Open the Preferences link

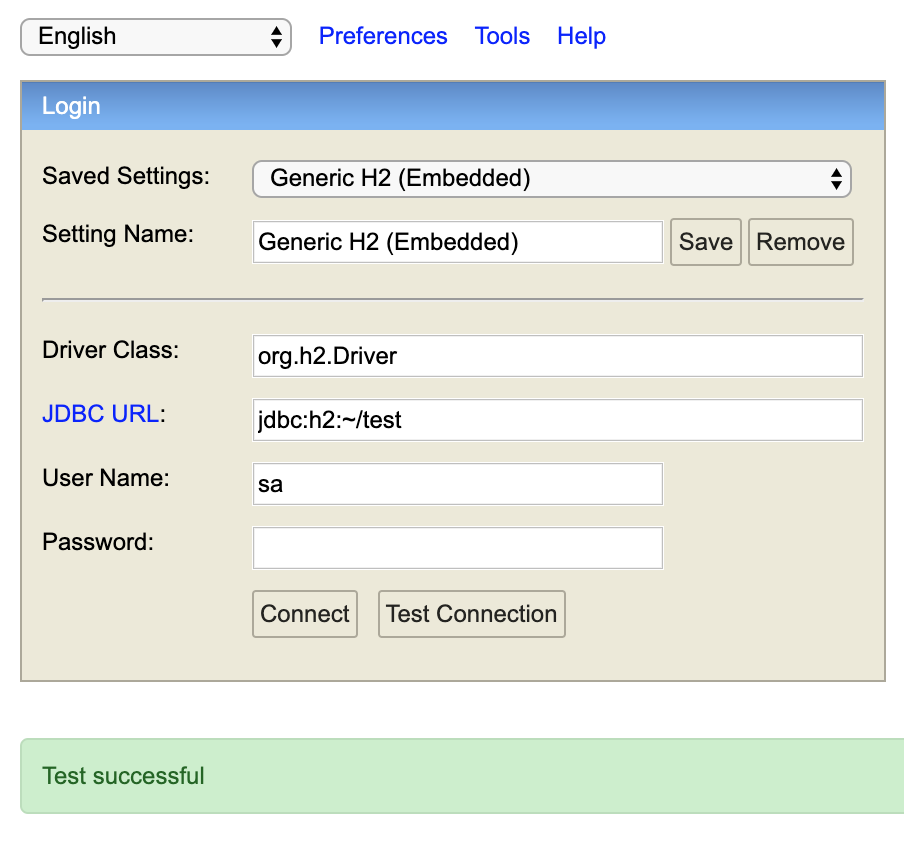(x=383, y=36)
